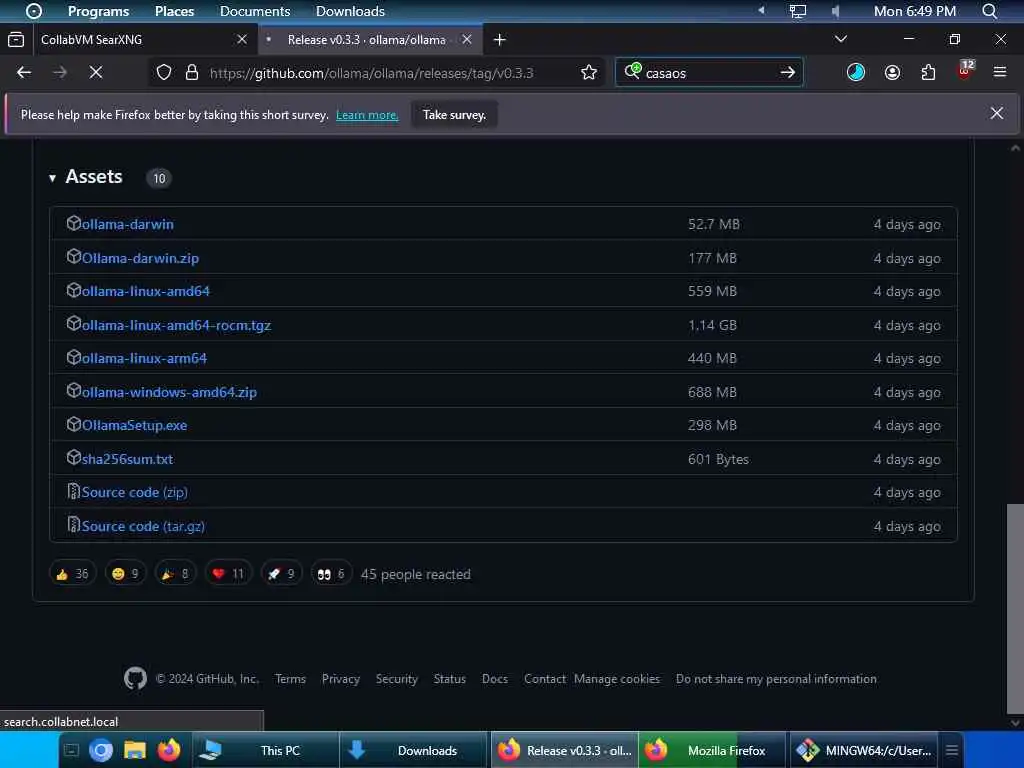Switch to MINGW64 terminal in taskbar
The height and width of the screenshot is (768, 1024).
point(863,750)
